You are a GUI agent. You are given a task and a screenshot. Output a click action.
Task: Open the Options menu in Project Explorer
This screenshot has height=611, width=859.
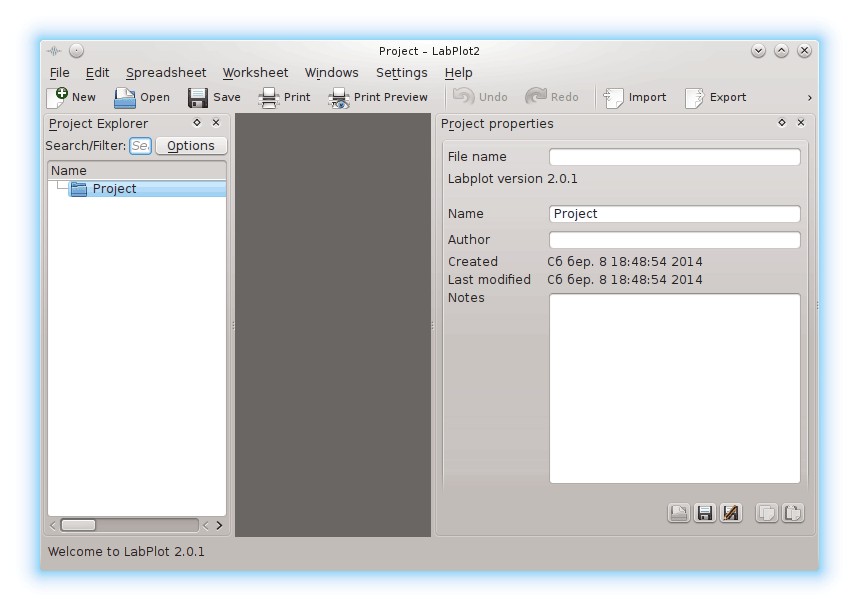tap(190, 145)
